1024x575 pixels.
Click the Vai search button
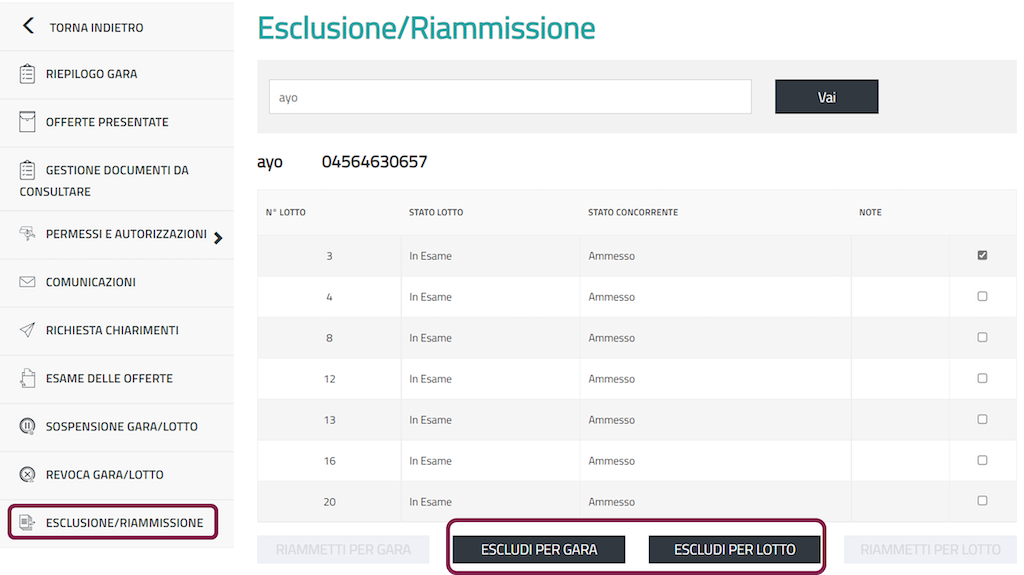pos(826,97)
